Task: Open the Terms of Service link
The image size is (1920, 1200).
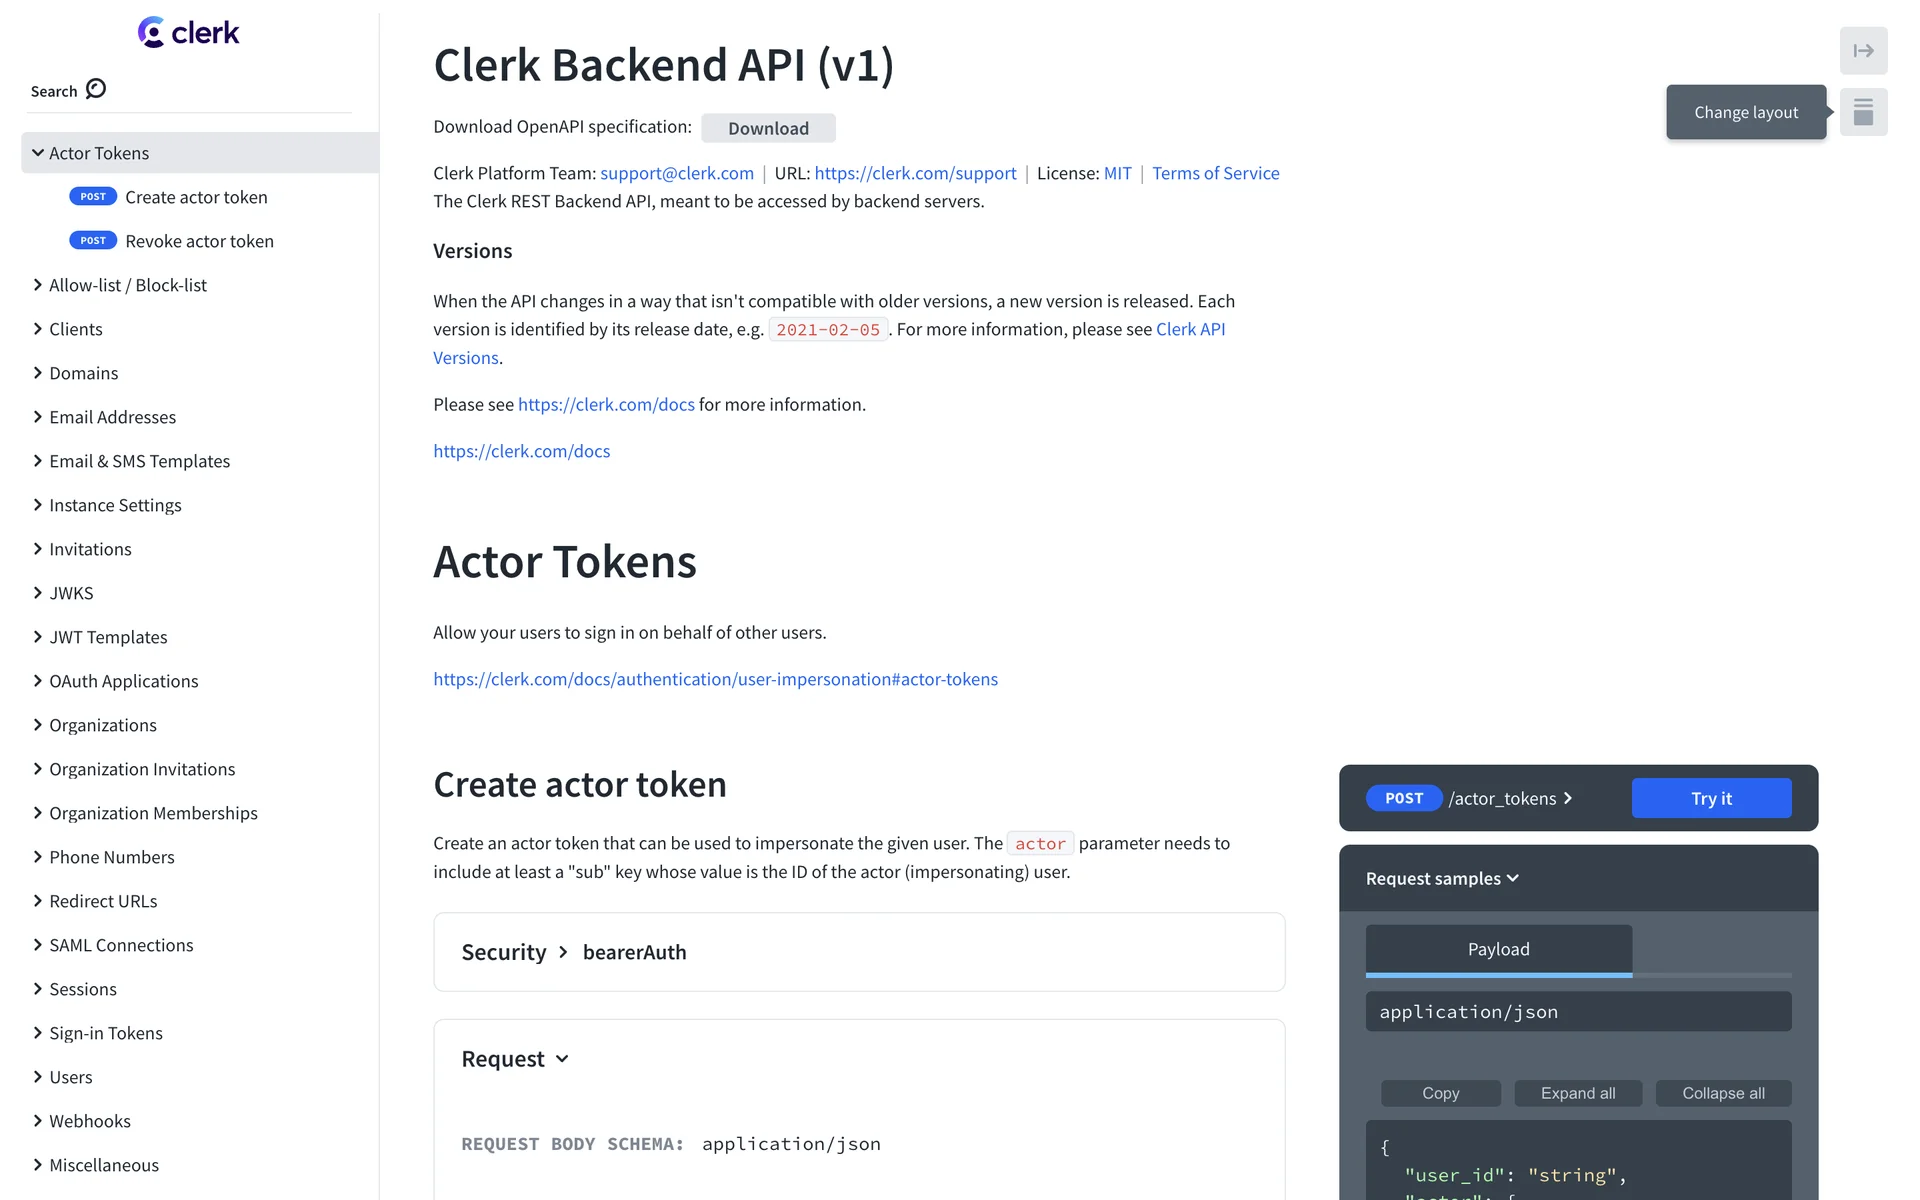Action: click(1215, 173)
